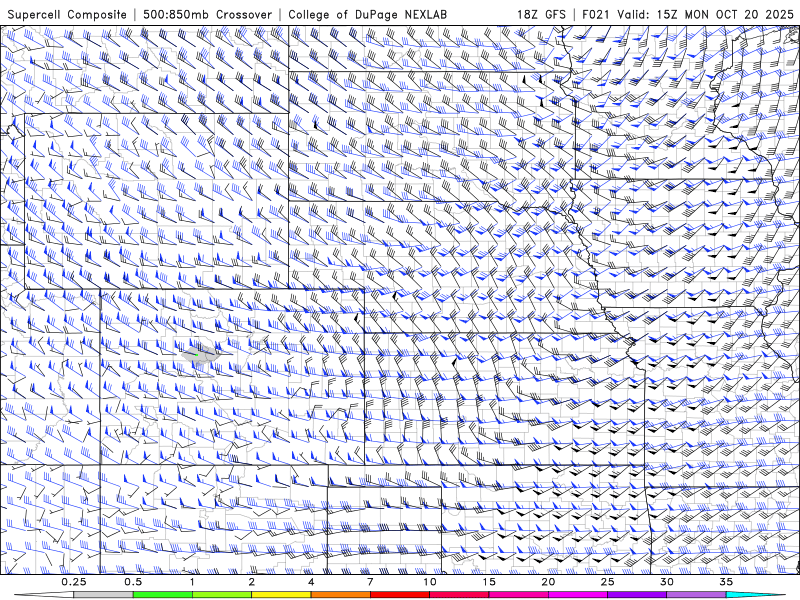800x600 pixels.
Task: Click the lavender 30–35 color bar segment
Action: click(x=696, y=595)
